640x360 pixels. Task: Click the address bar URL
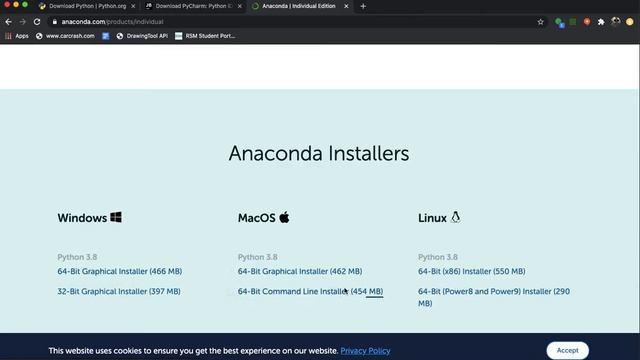click(x=112, y=22)
